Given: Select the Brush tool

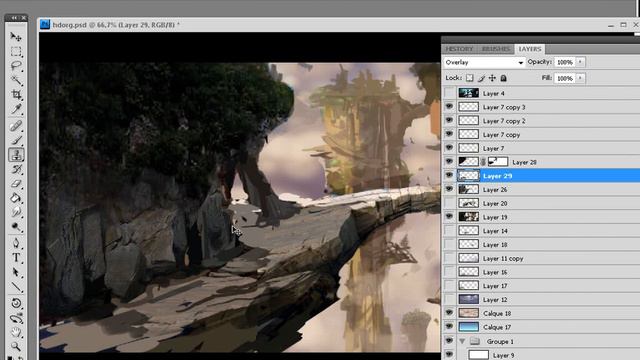Looking at the screenshot, I should (16, 140).
